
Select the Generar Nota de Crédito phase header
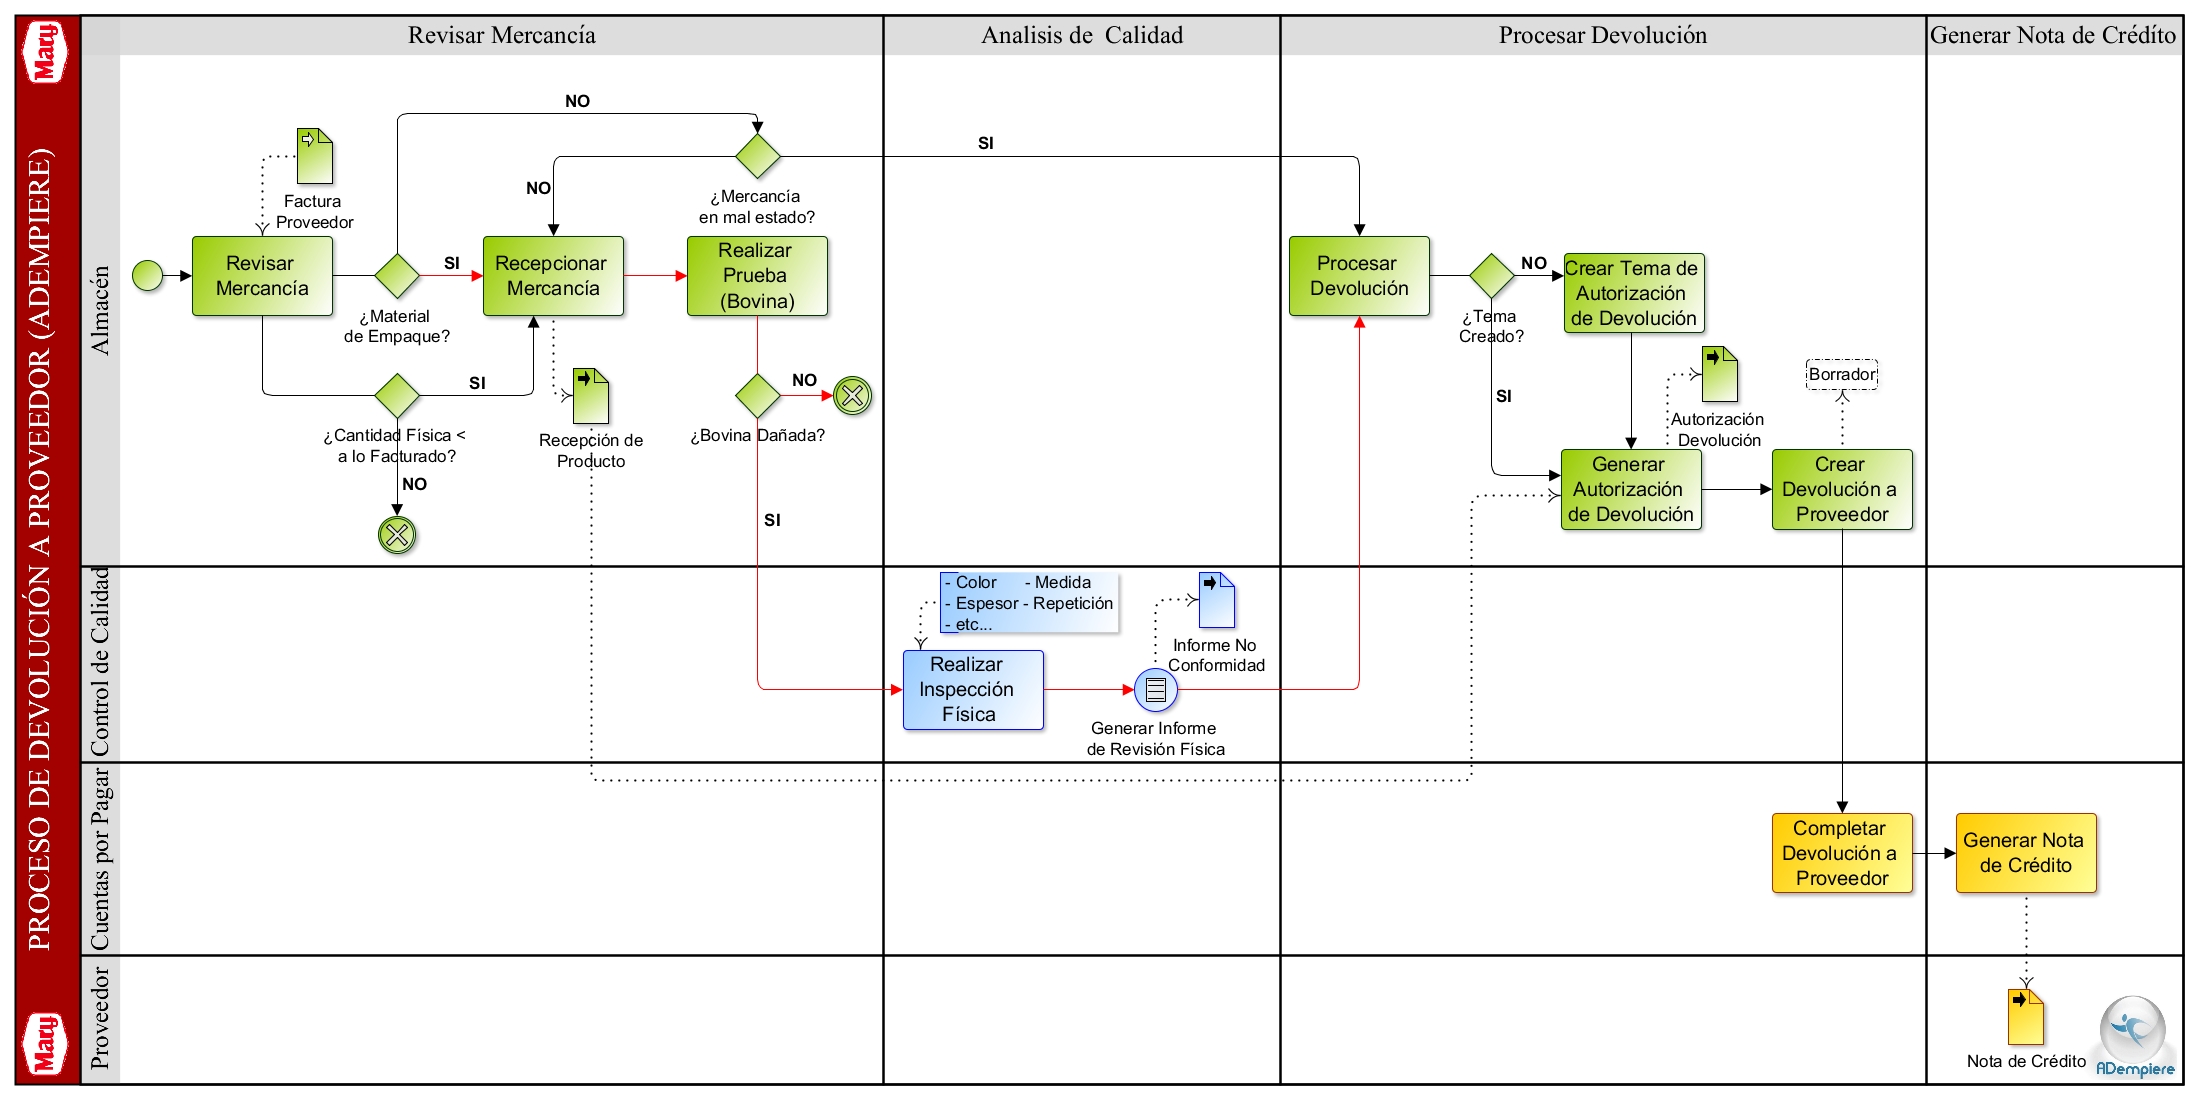pos(2054,35)
